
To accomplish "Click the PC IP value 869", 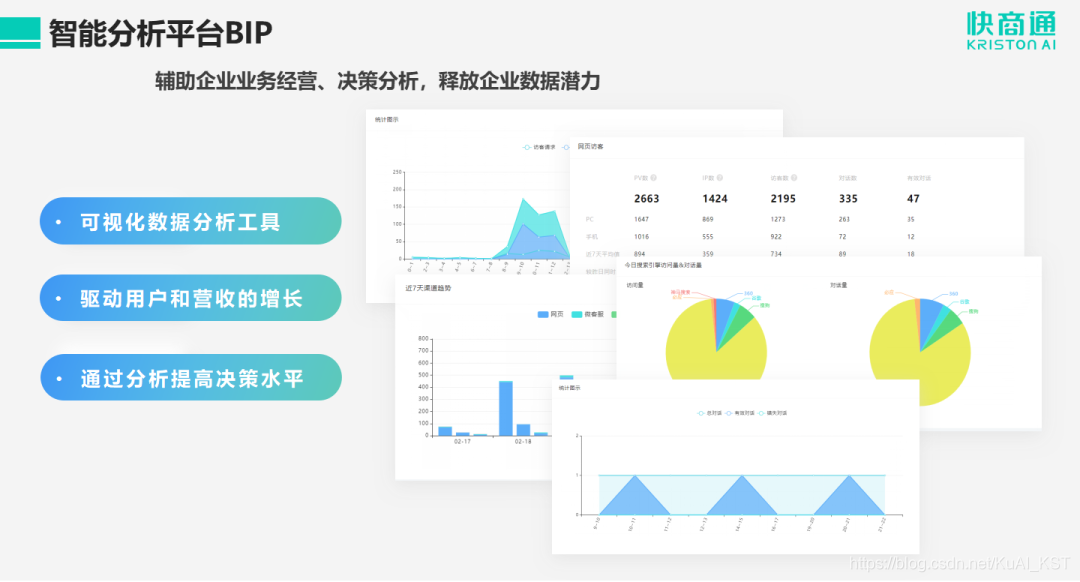I will (x=707, y=219).
